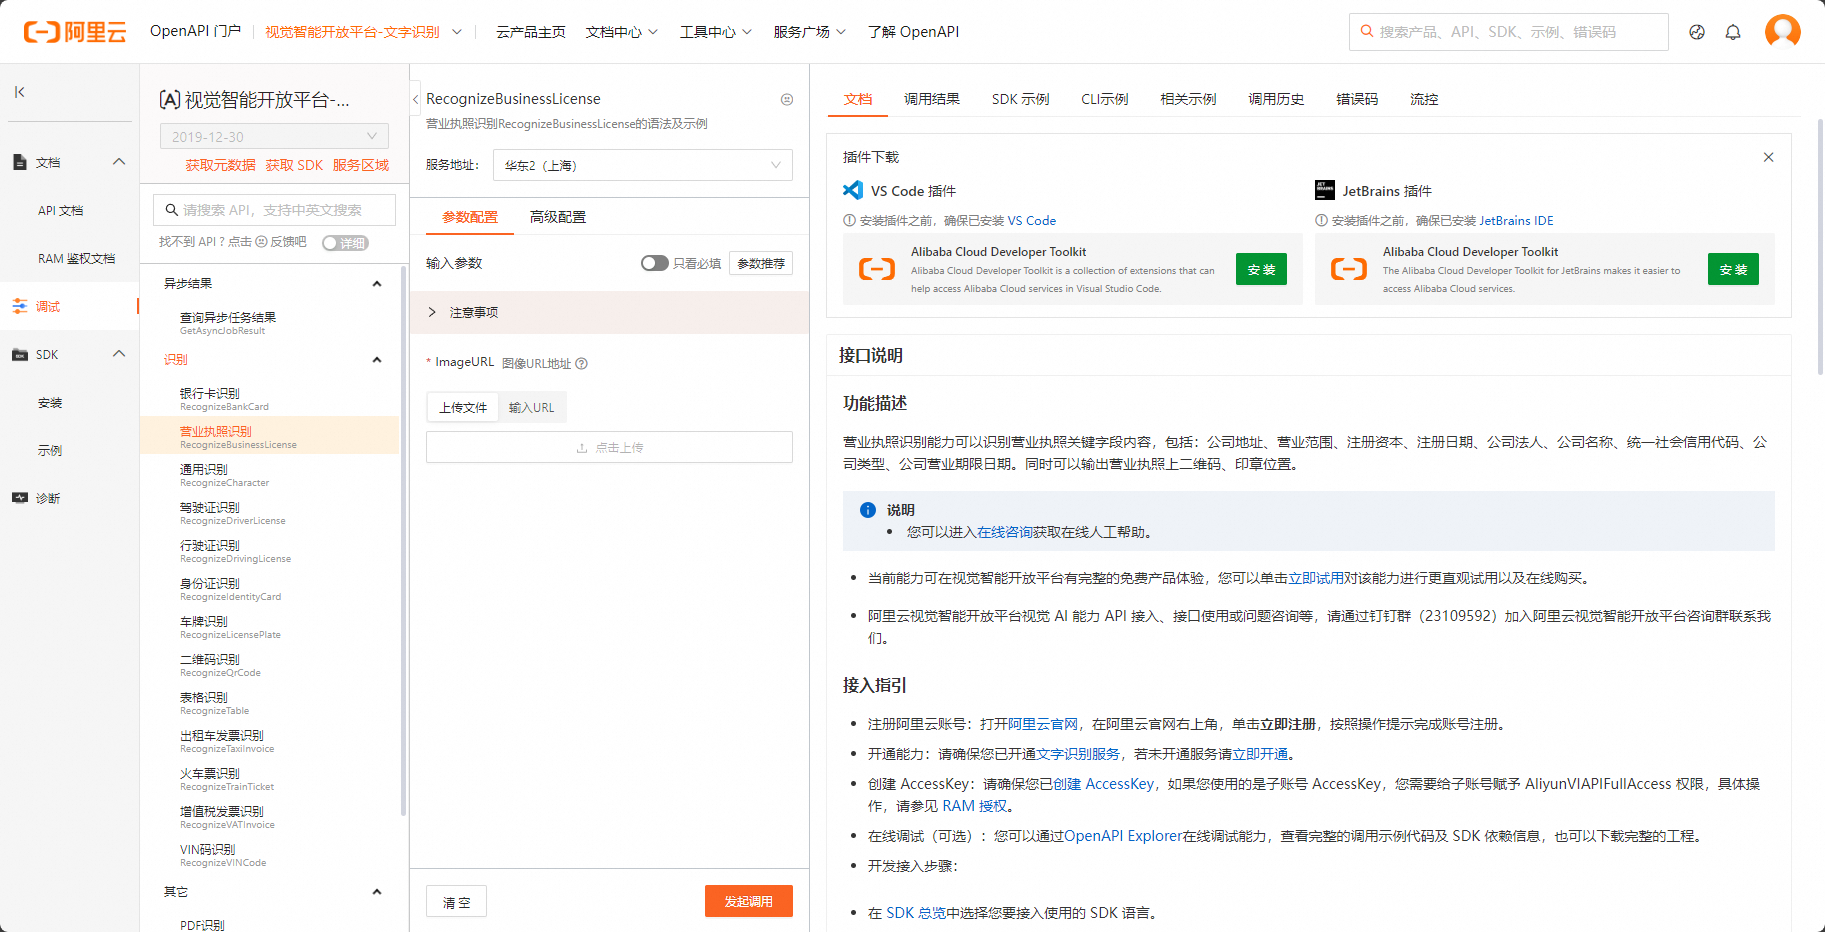The height and width of the screenshot is (932, 1825).
Task: Collapse the SDK sidebar section chevron
Action: [x=119, y=353]
